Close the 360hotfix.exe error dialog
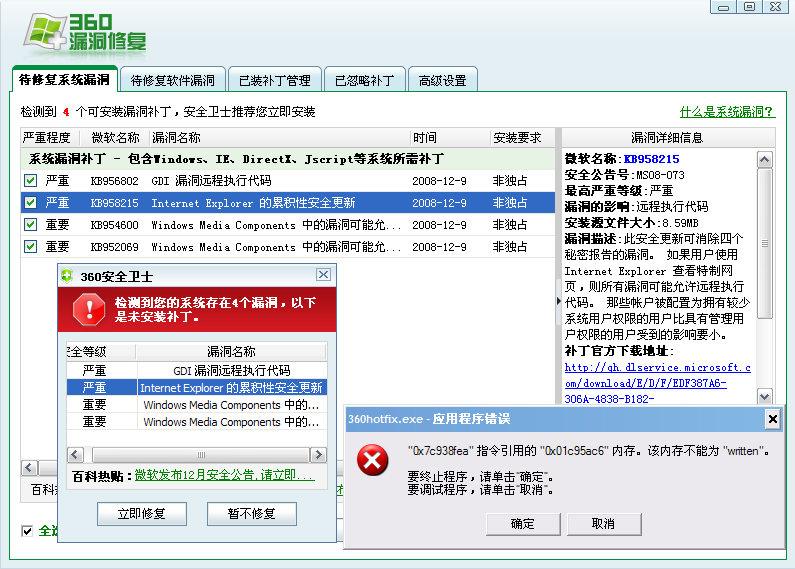Screen dimensions: 795x569 [x=772, y=419]
